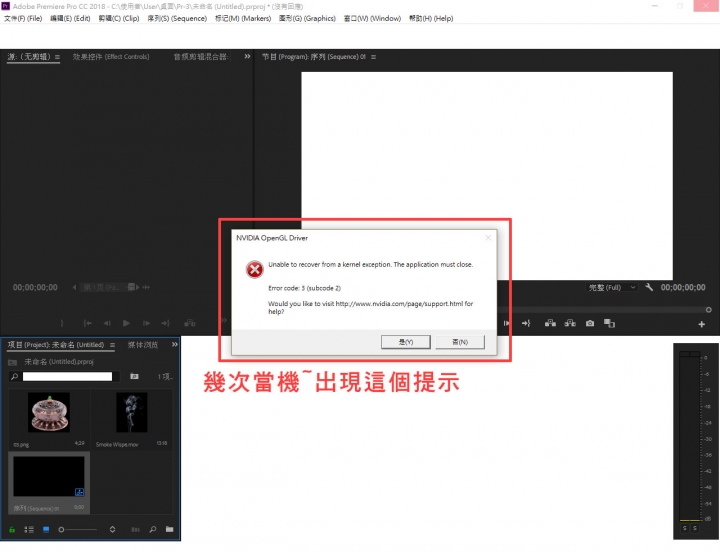
Task: Click the Program monitor zoom scrollbar handle
Action: pos(709,310)
